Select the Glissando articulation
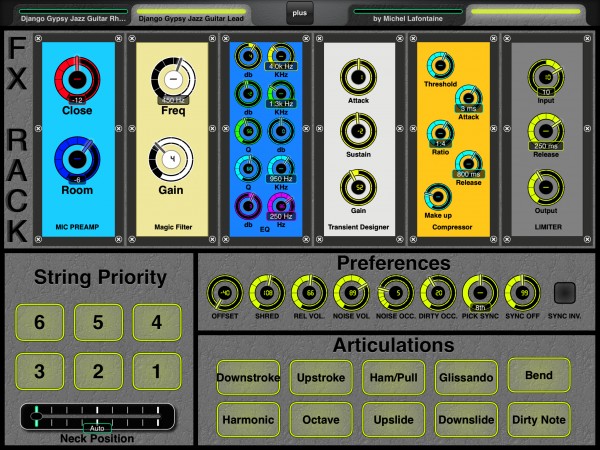The width and height of the screenshot is (600, 450). [x=466, y=377]
